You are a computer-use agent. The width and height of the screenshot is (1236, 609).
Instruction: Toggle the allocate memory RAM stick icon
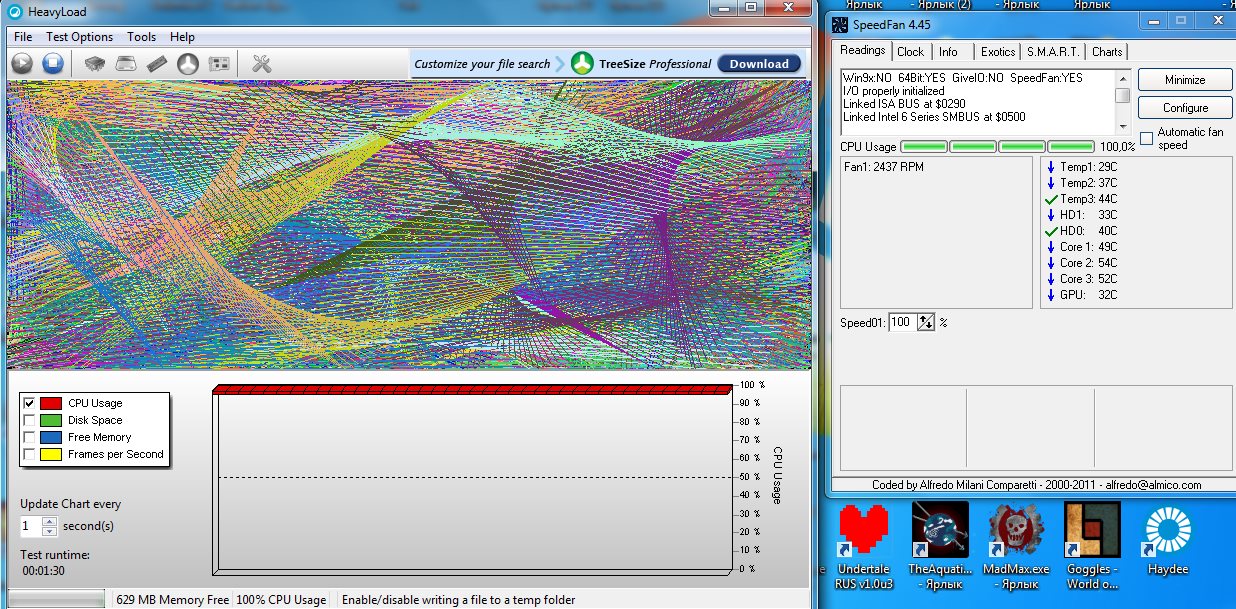click(x=157, y=64)
